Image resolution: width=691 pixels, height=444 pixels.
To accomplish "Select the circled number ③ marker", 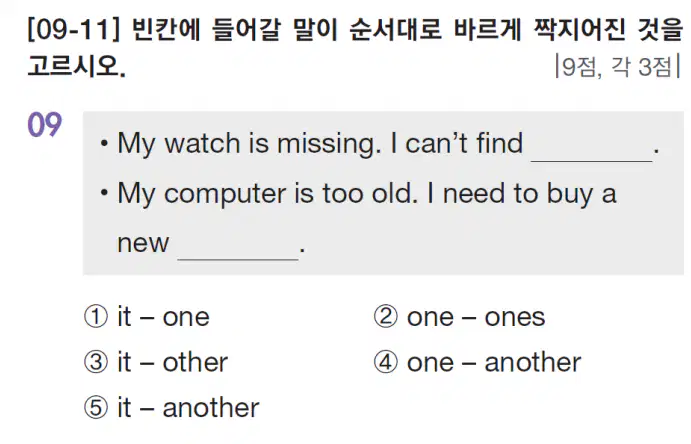I will 96,362.
